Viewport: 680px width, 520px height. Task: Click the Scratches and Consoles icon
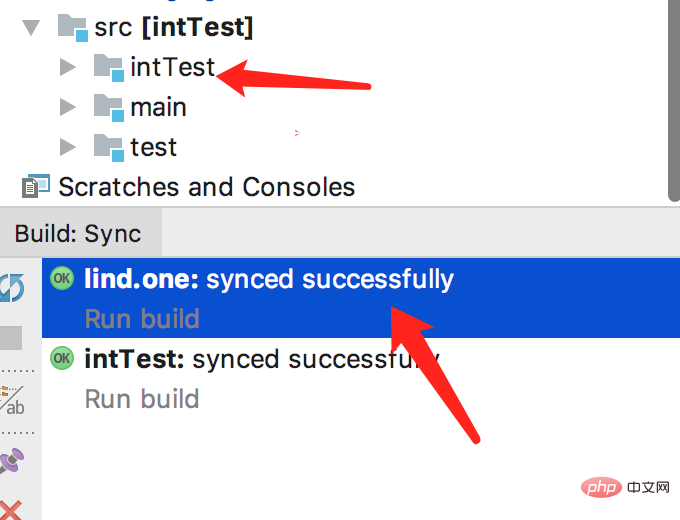point(36,186)
